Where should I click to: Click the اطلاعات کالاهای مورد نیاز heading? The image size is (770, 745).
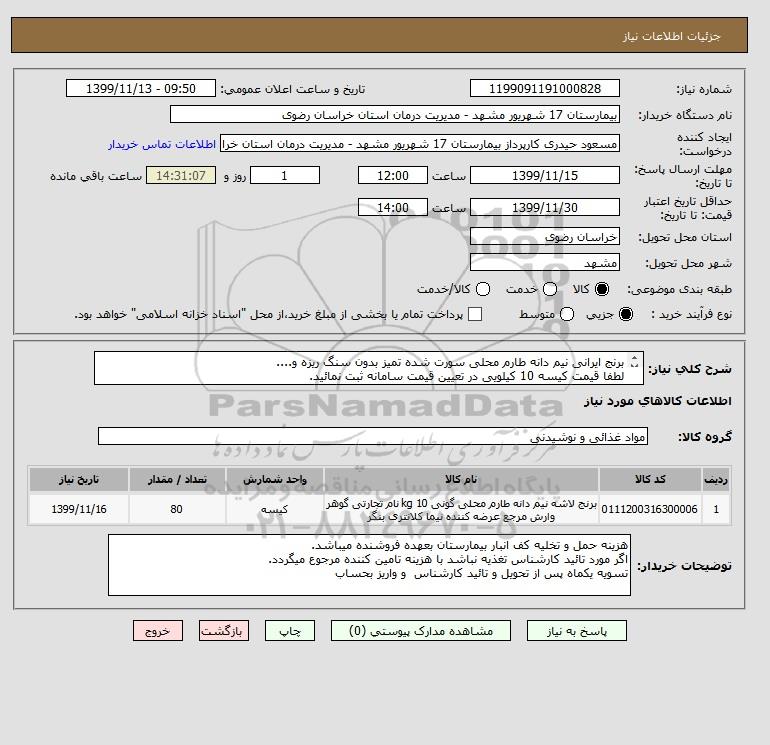click(x=658, y=401)
